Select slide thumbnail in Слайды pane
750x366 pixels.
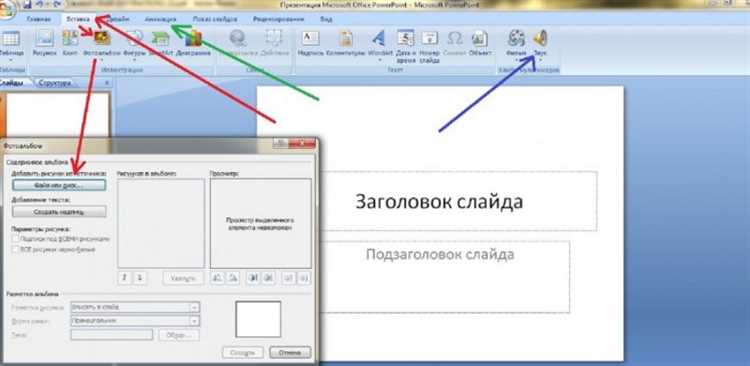click(x=57, y=115)
